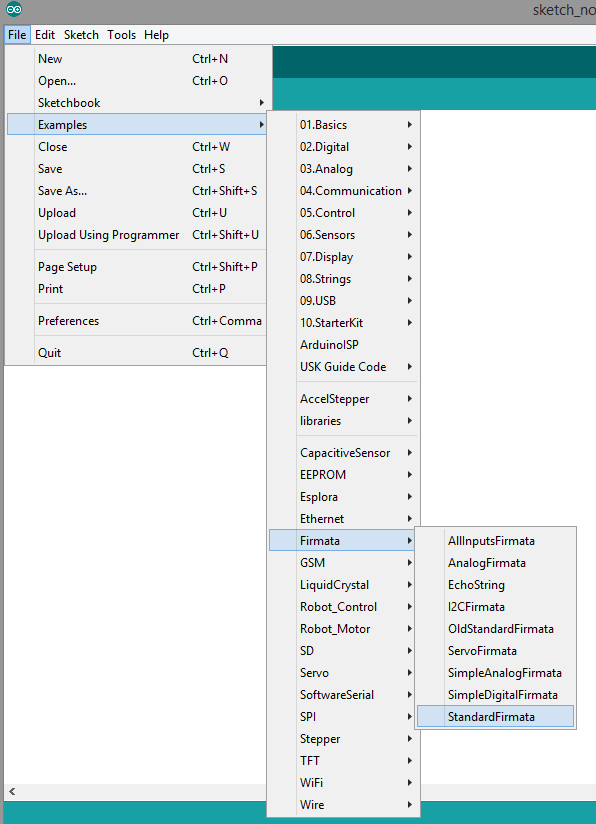Viewport: 596px width, 824px height.
Task: Choose New from the File menu
Action: point(137,59)
